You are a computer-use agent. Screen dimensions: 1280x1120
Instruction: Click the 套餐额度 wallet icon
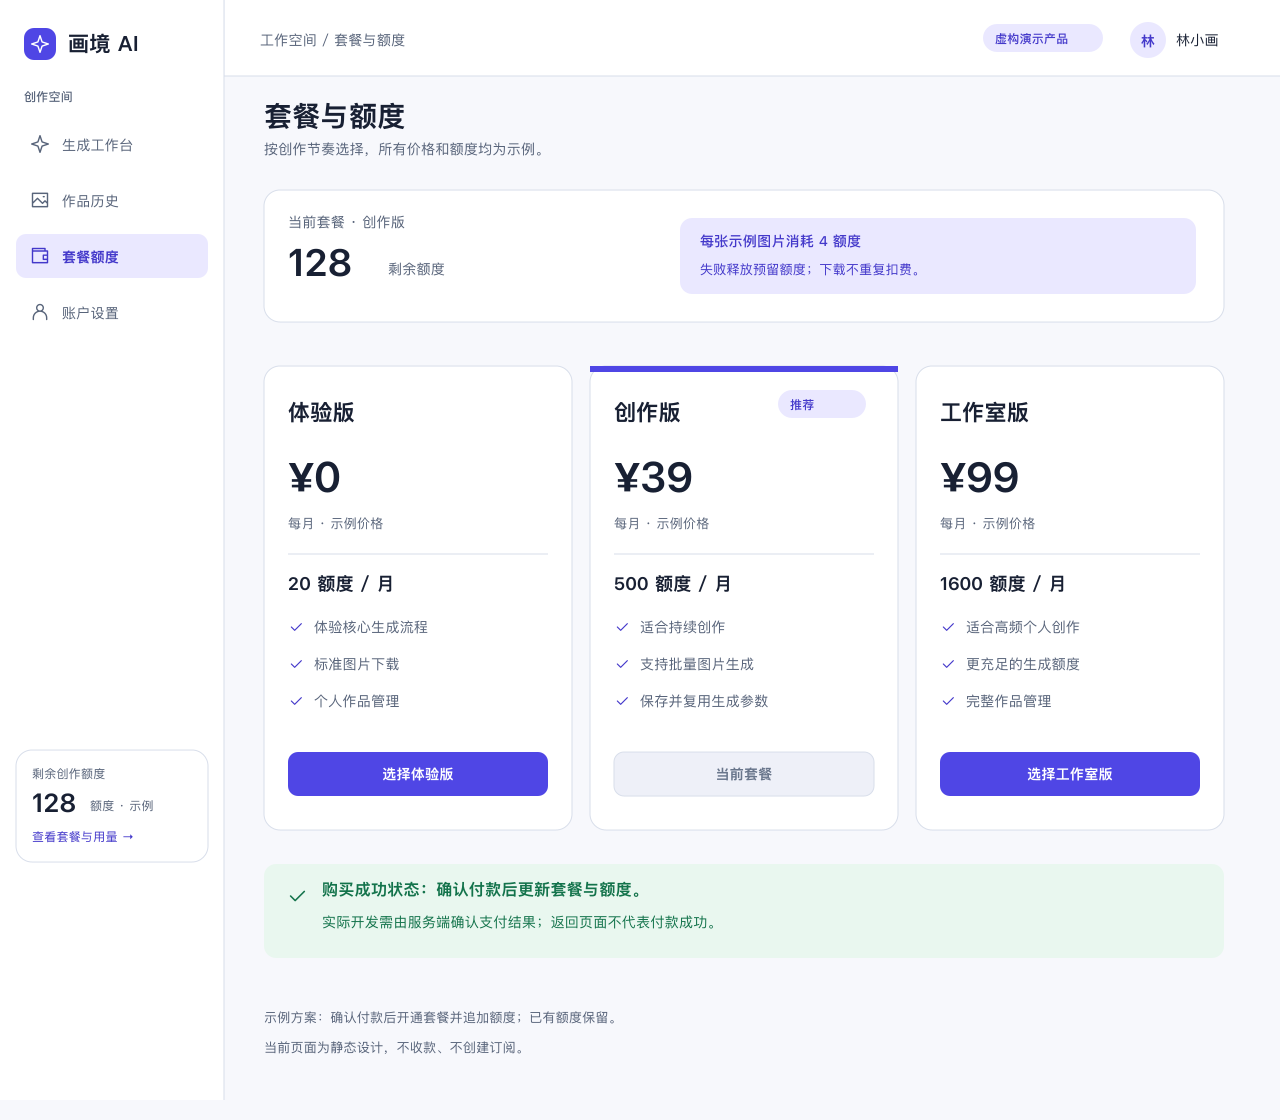(40, 256)
